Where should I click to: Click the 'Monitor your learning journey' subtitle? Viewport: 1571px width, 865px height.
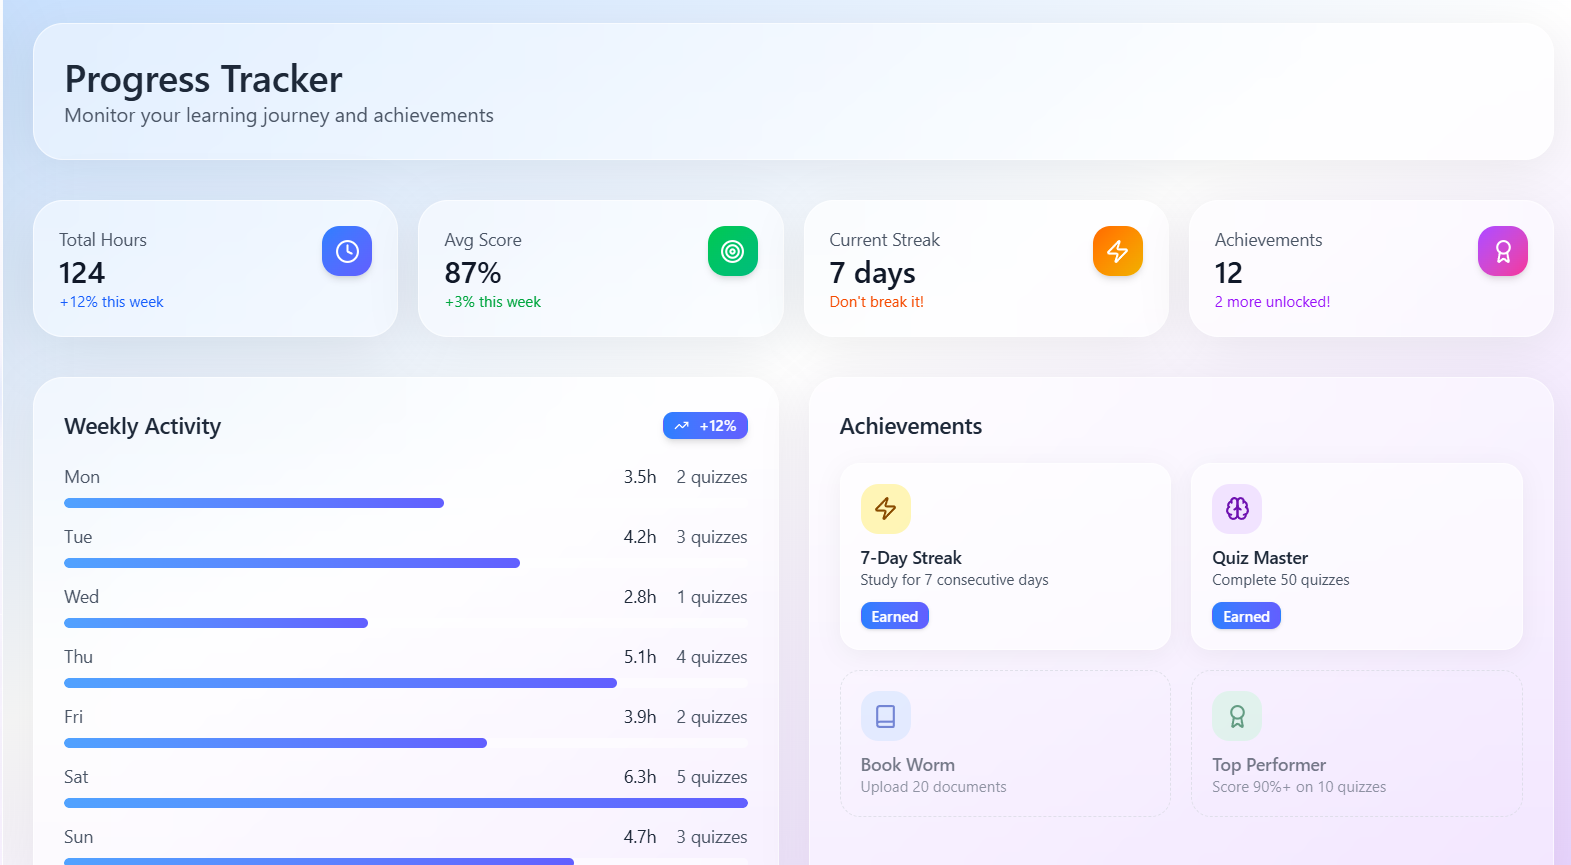pyautogui.click(x=279, y=115)
